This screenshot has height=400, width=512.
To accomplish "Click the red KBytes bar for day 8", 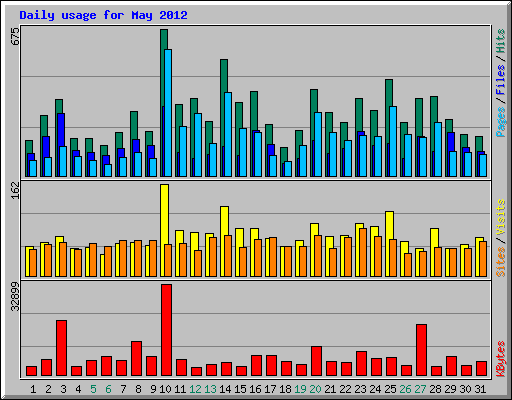I will 136,358.
